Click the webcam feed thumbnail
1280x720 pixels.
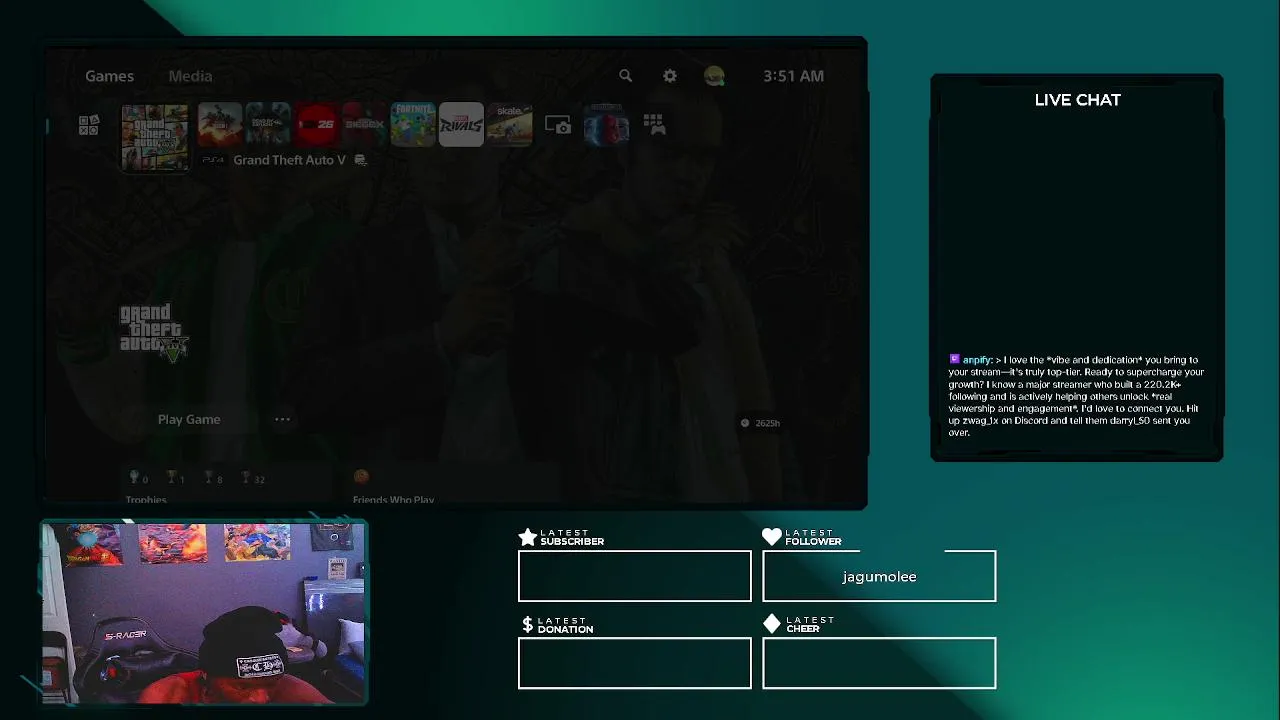pyautogui.click(x=204, y=612)
